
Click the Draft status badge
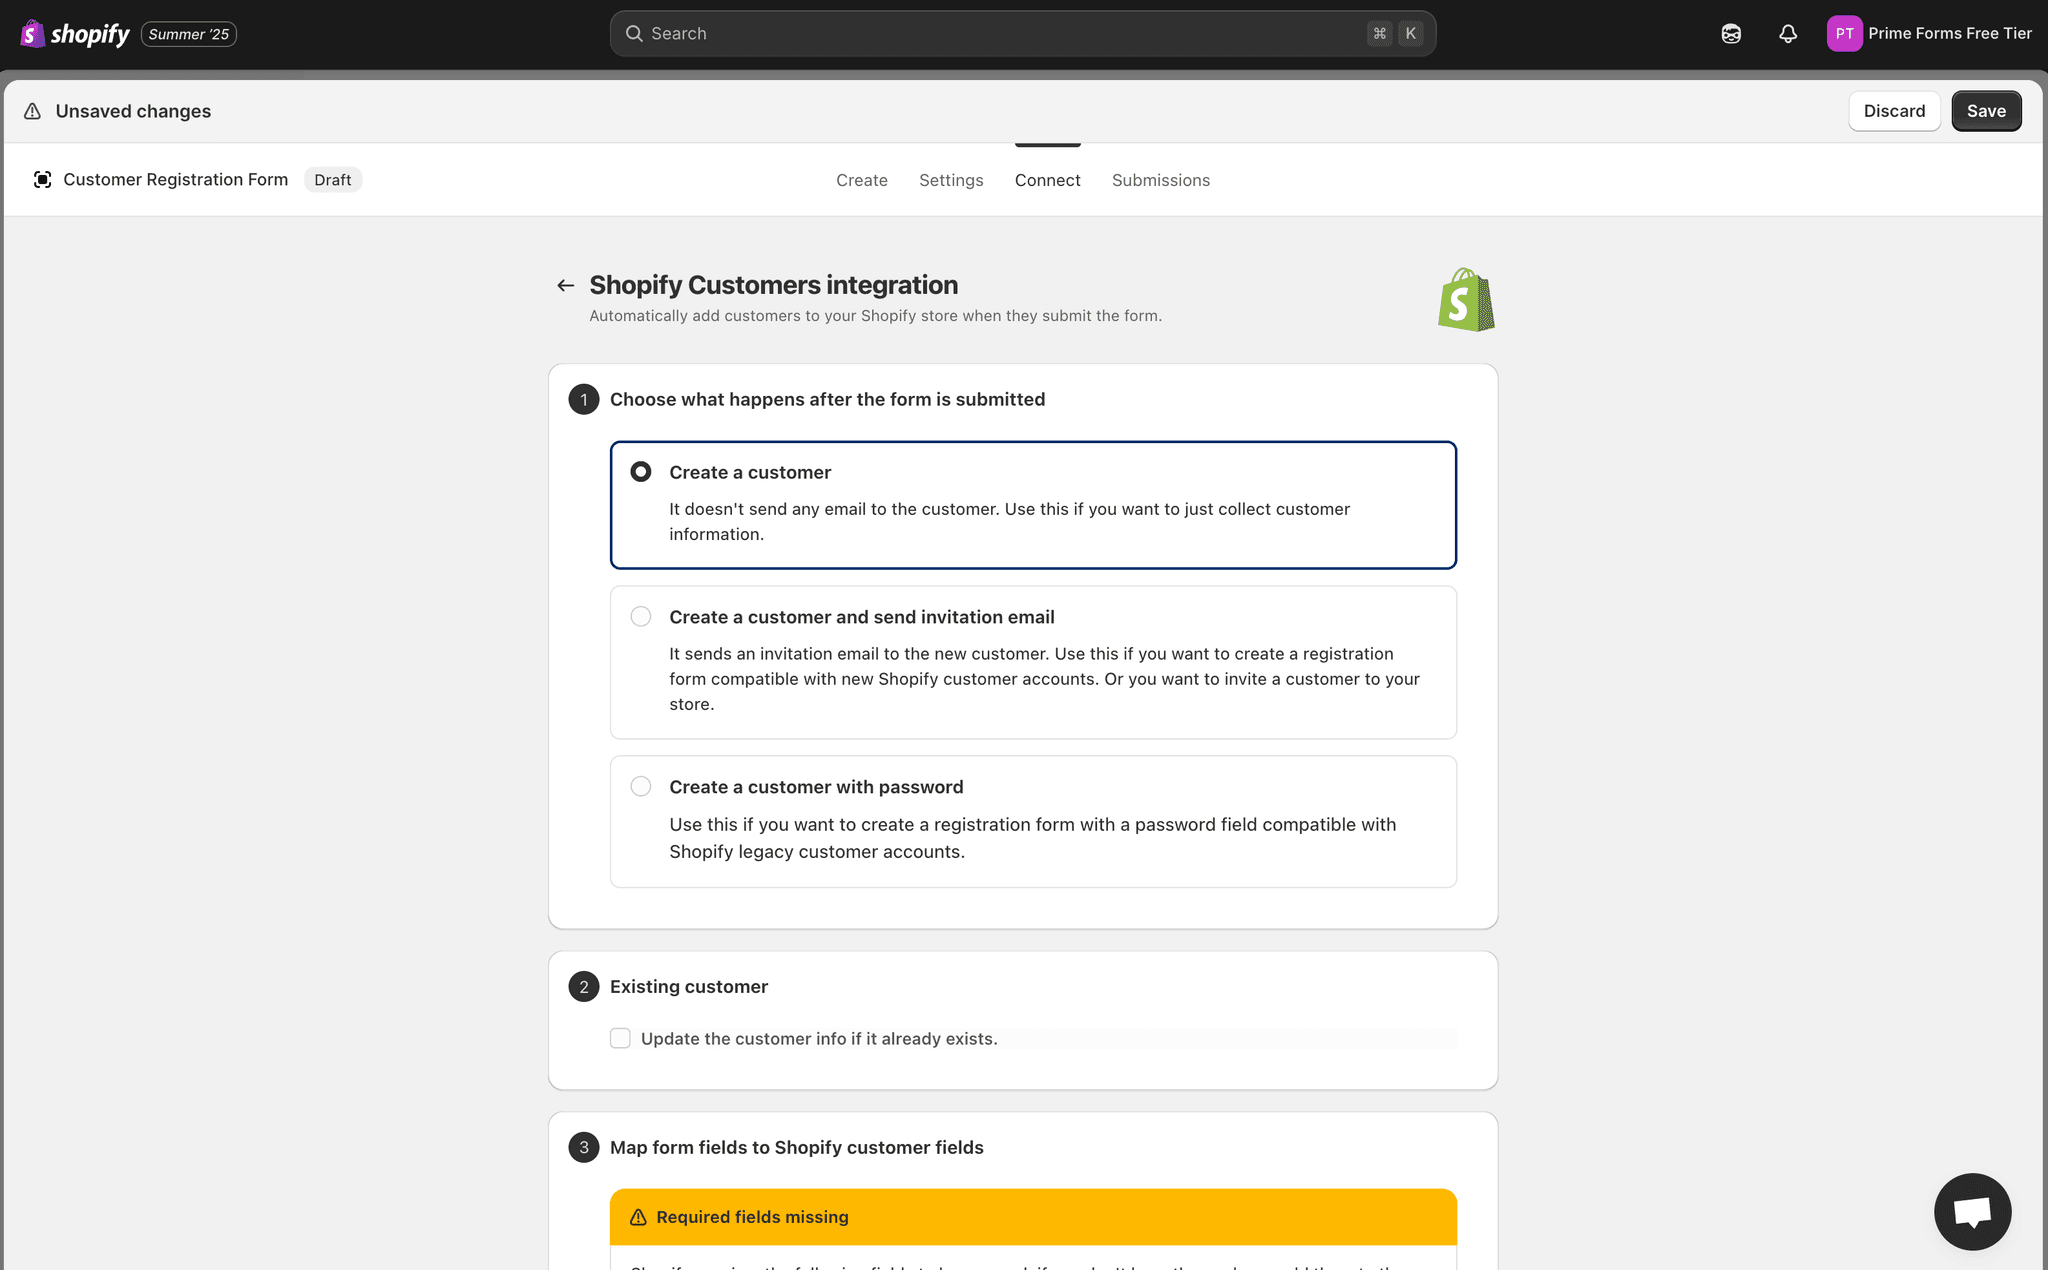pyautogui.click(x=333, y=180)
